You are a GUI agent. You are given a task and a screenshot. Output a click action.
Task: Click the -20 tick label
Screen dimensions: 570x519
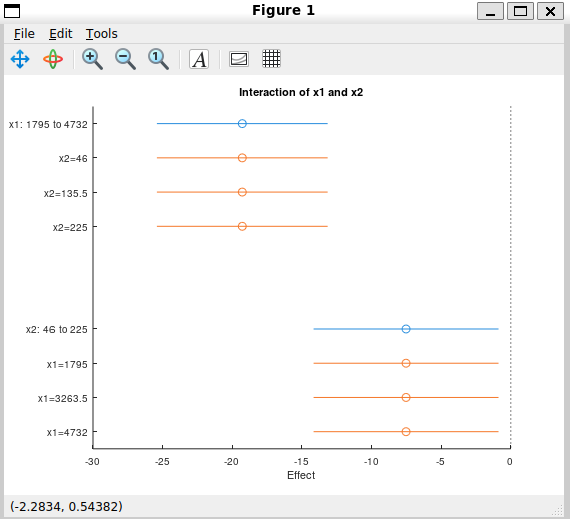click(231, 462)
